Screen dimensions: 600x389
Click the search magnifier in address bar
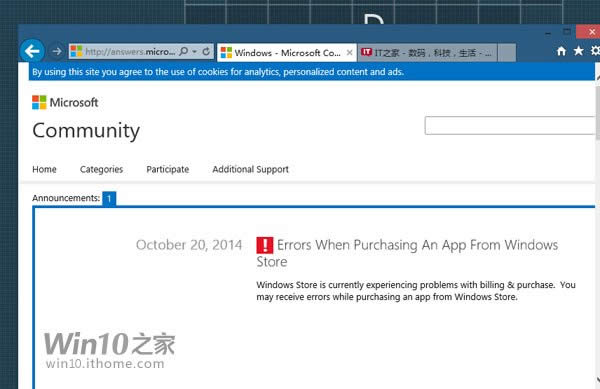click(x=184, y=51)
